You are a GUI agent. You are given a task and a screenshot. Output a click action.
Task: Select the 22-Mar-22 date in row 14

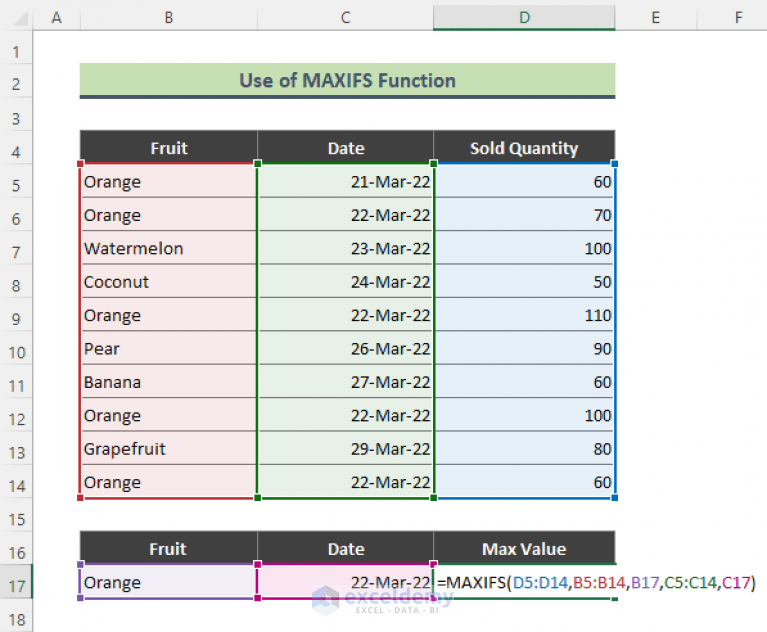[x=345, y=482]
